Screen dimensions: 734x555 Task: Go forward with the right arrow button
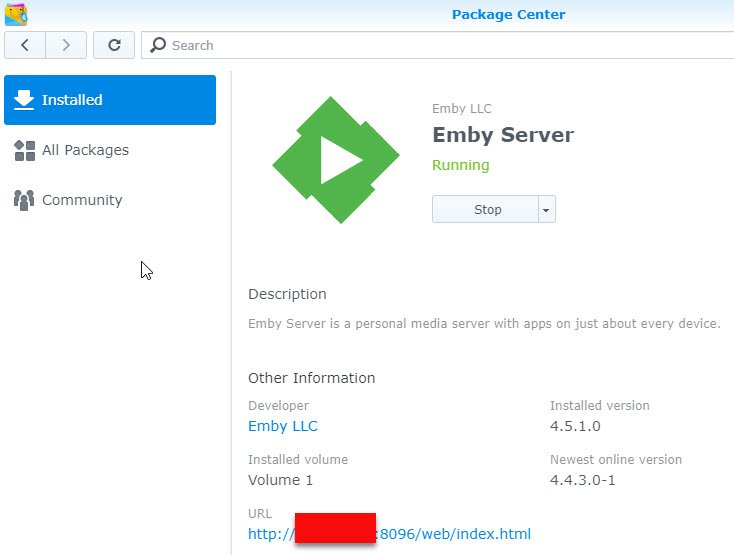(x=66, y=45)
